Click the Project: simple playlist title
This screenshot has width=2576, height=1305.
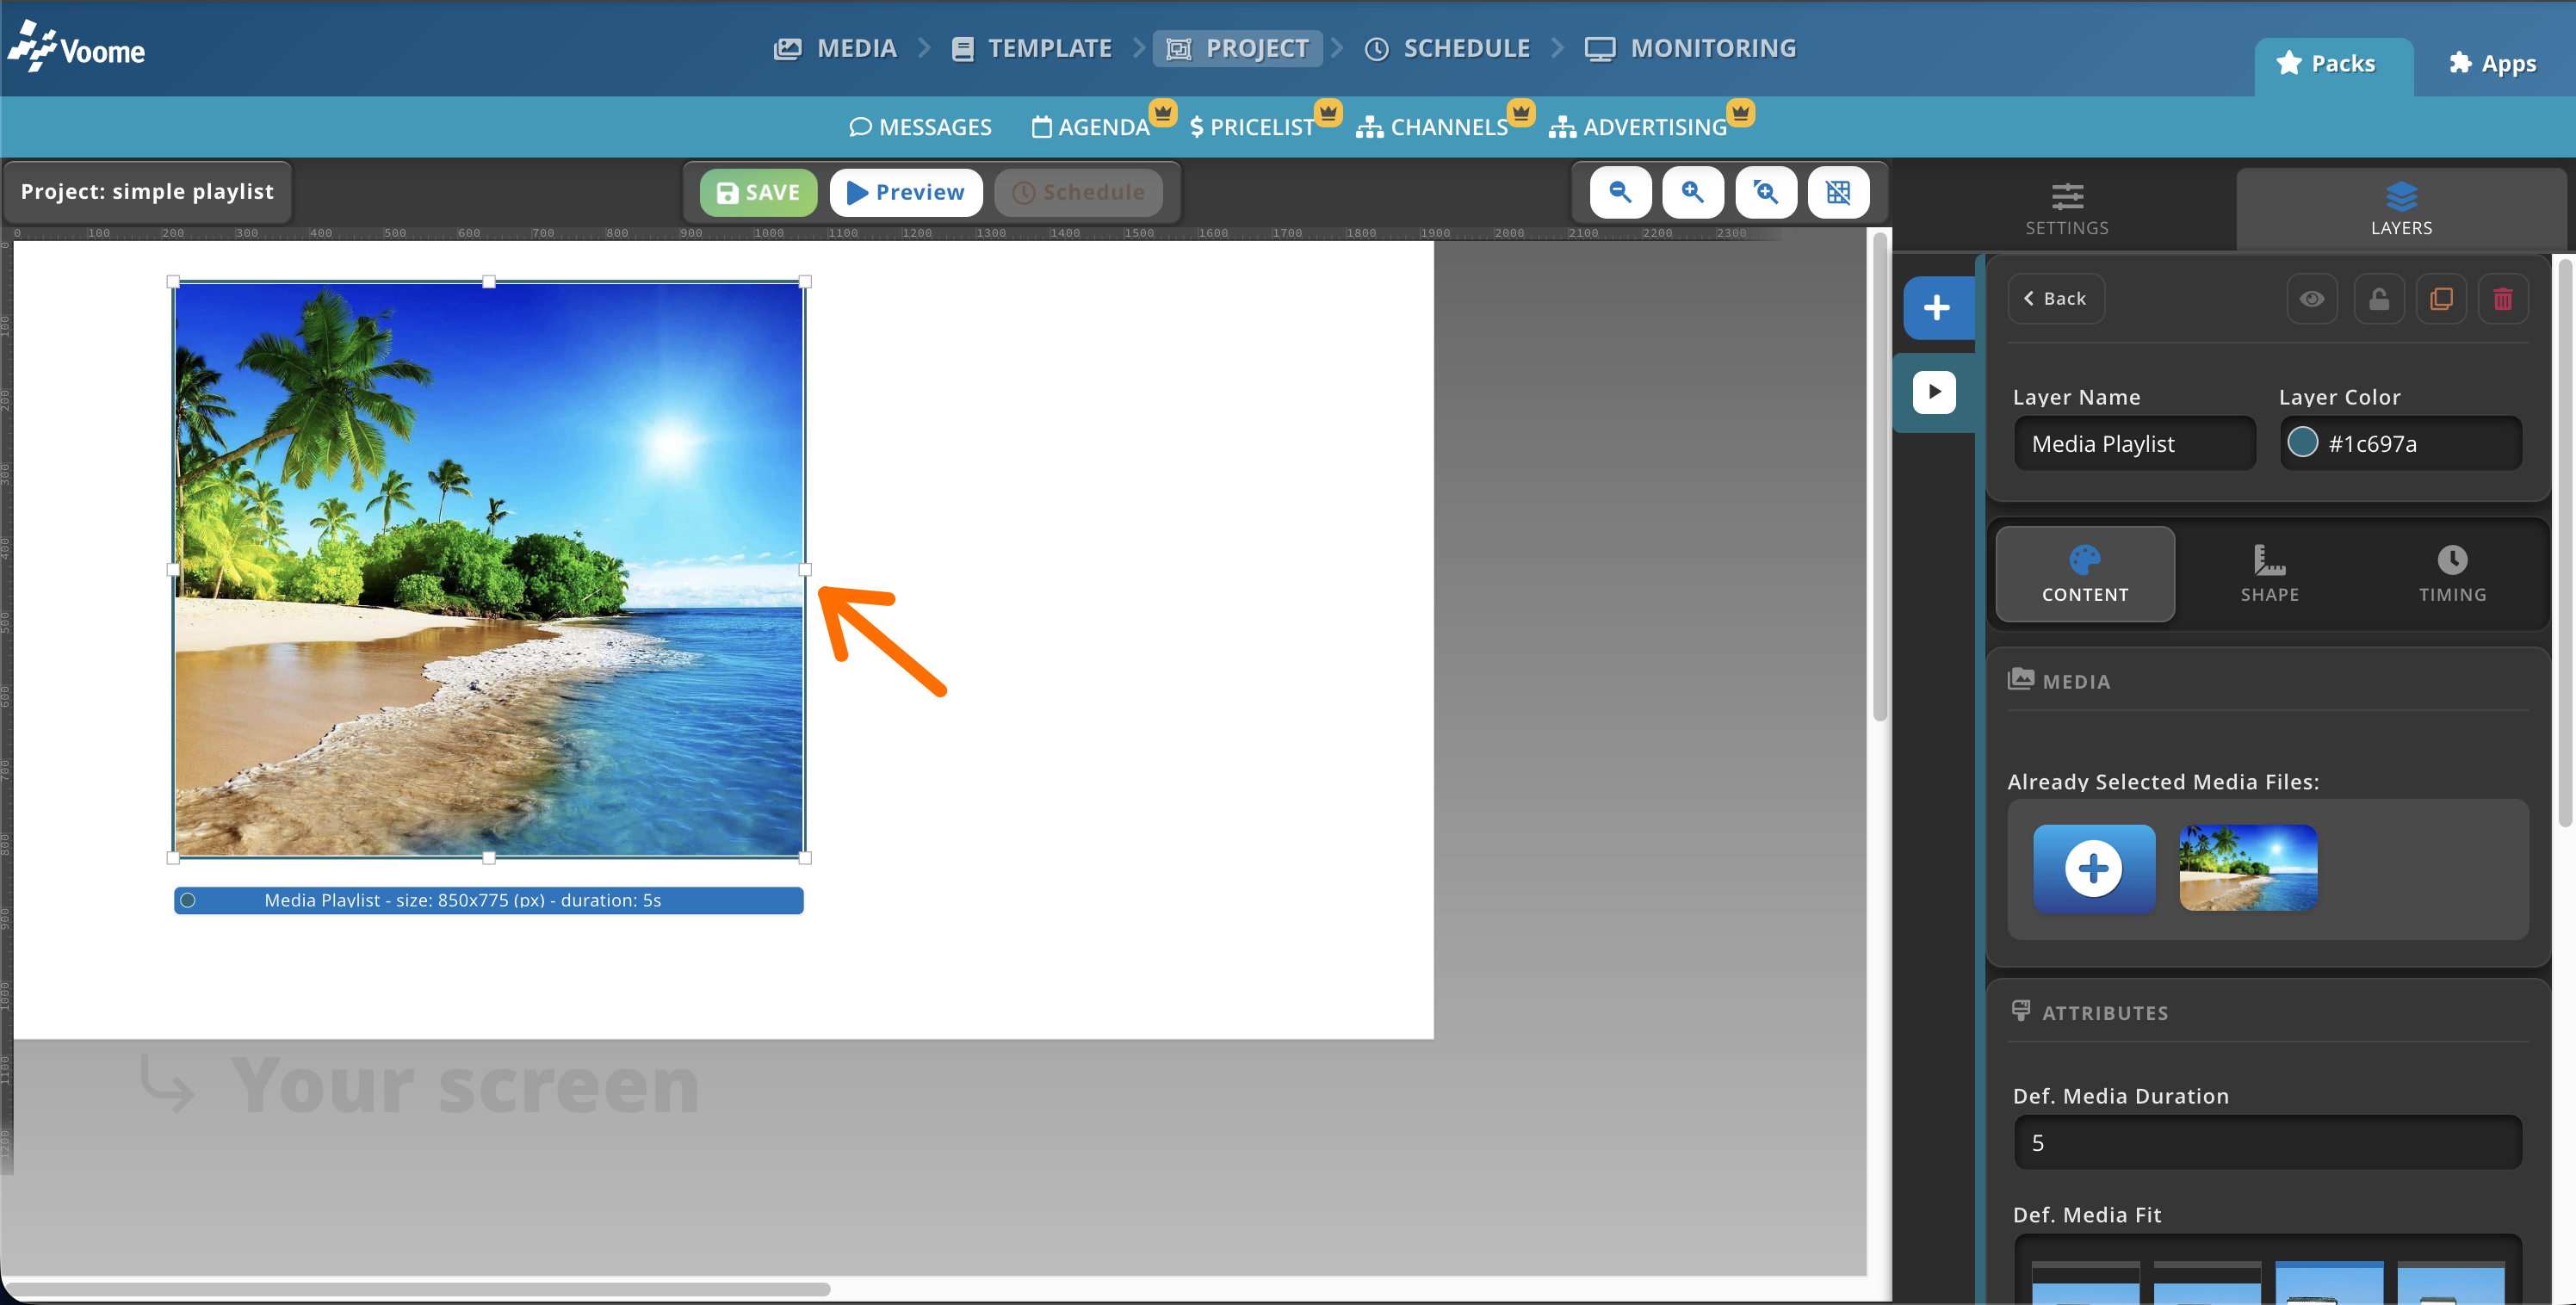click(x=147, y=192)
